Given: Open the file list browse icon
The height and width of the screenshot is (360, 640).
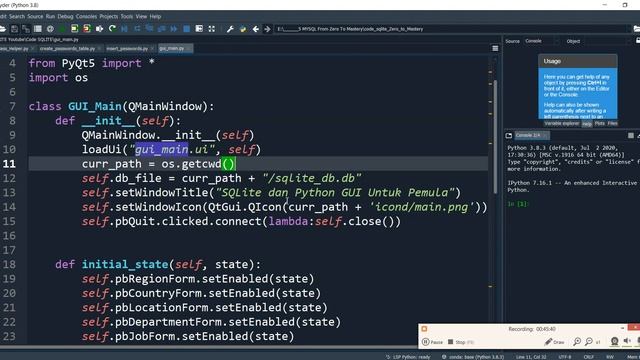Looking at the screenshot, I should 38,29.
